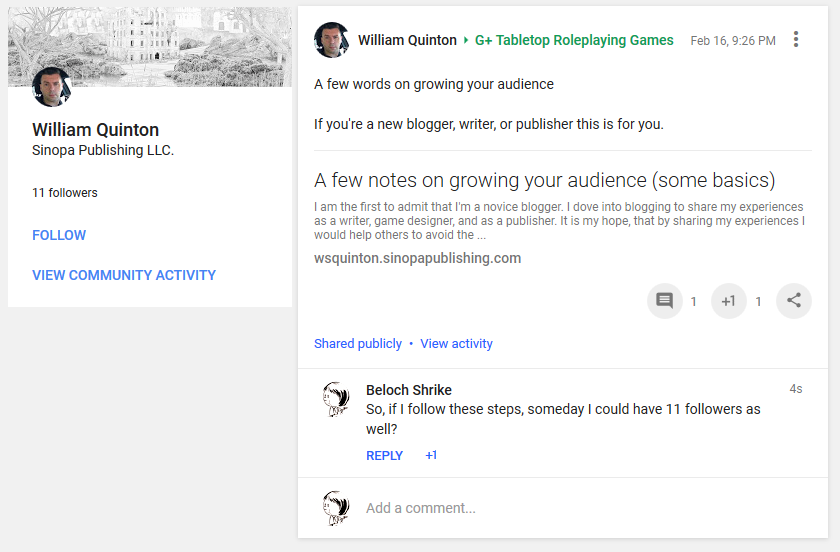
Task: Open View activity link under post
Action: click(456, 343)
